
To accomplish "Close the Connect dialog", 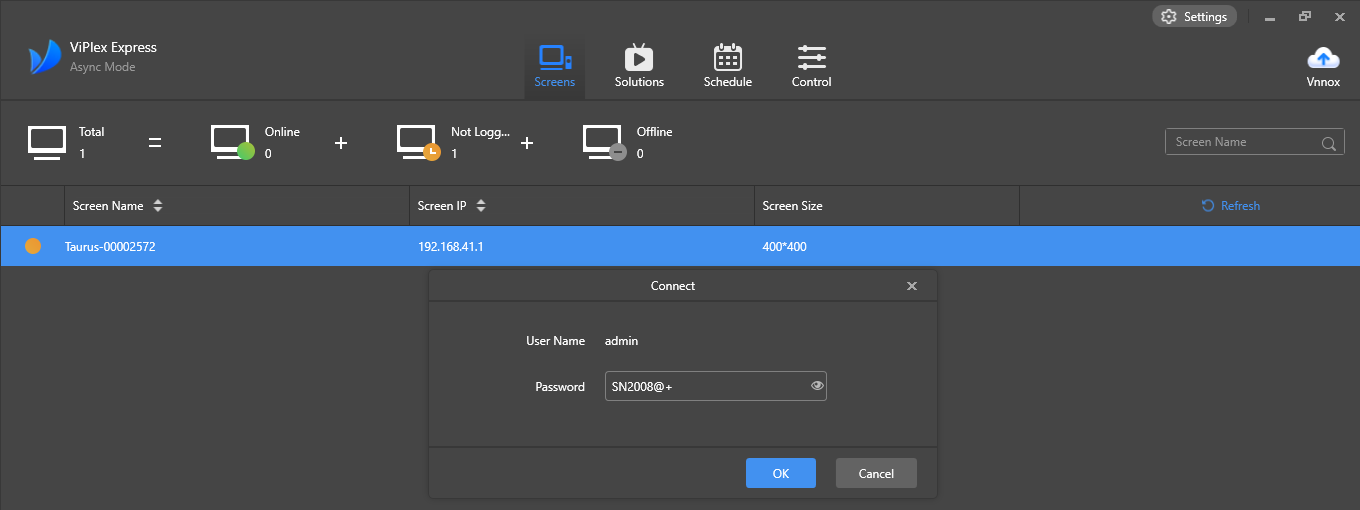I will pos(912,286).
